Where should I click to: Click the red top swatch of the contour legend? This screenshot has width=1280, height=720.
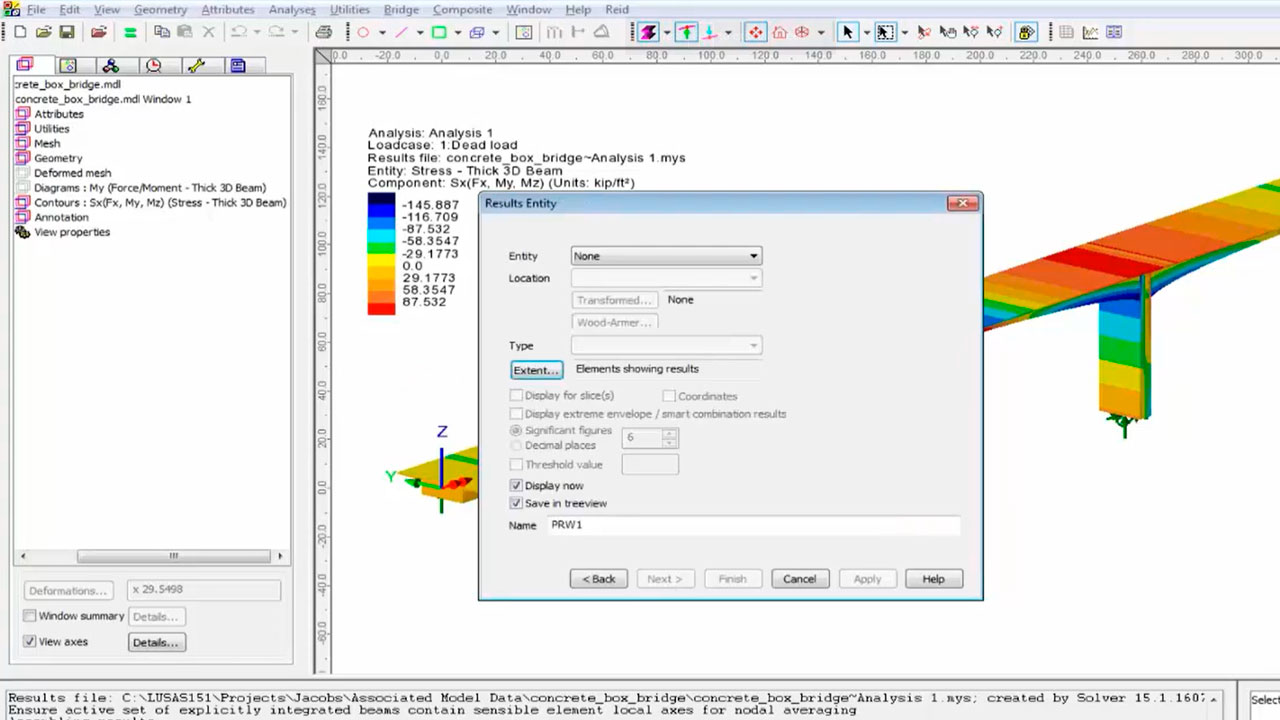coord(381,309)
